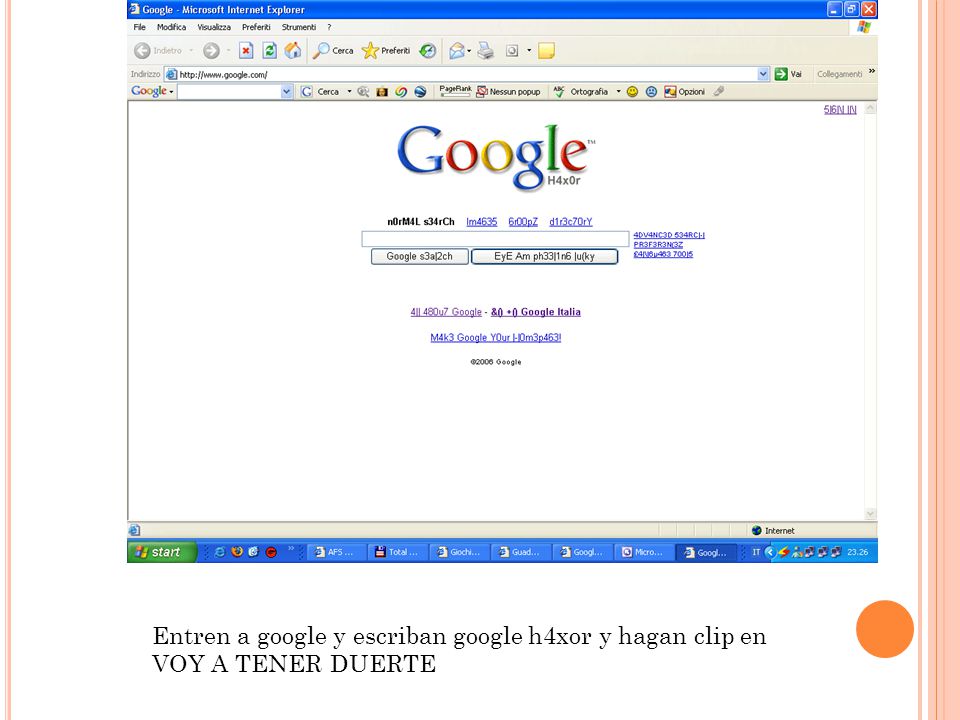Screen dimensions: 960x720
Task: Click the Google search input field
Action: 495,238
